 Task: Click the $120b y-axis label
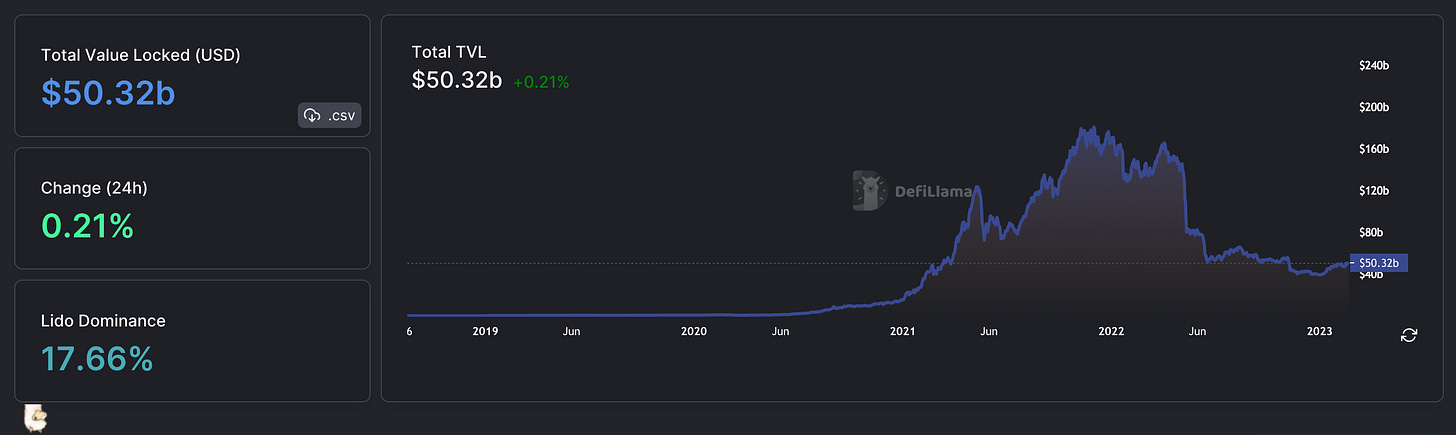[1374, 190]
